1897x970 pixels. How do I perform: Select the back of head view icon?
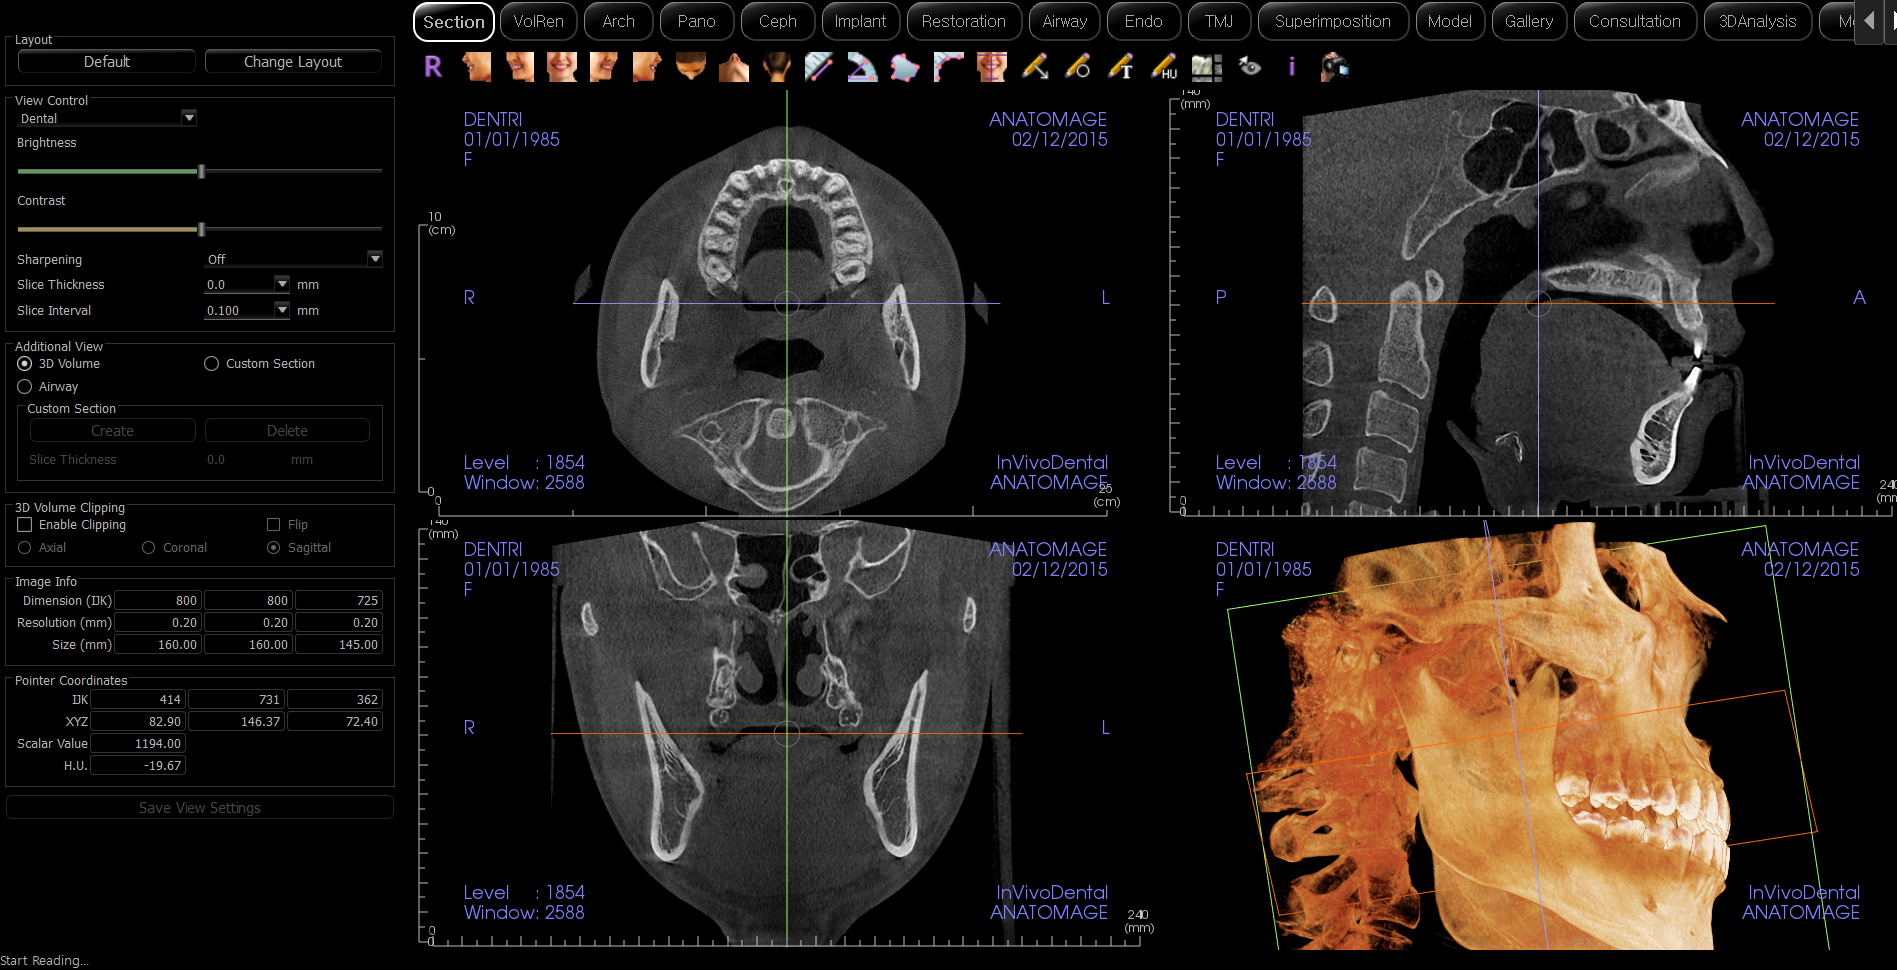point(777,67)
